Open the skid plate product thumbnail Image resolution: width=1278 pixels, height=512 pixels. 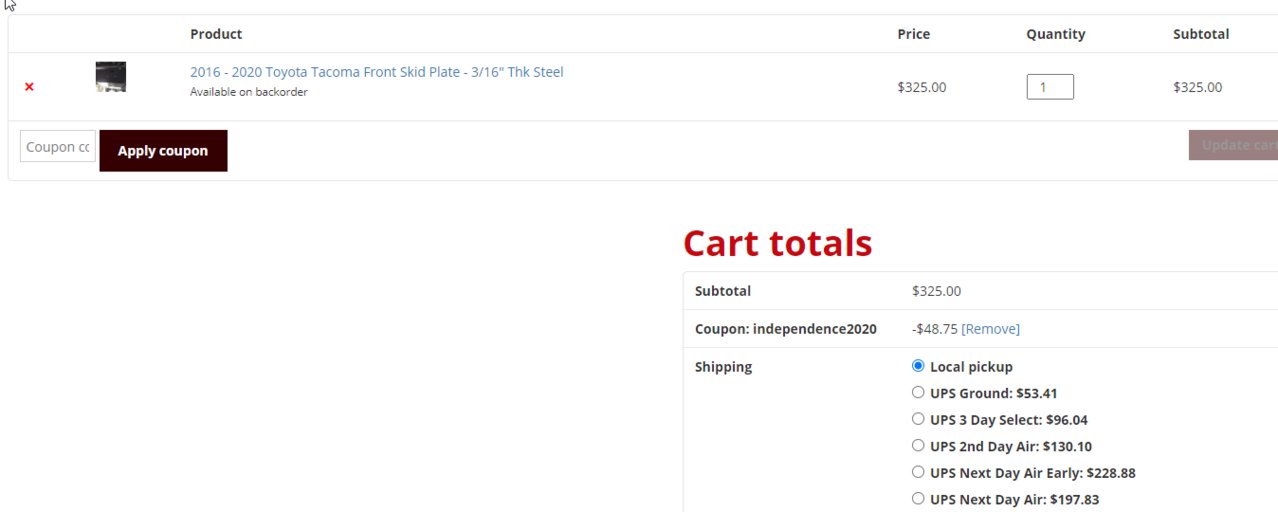tap(111, 77)
